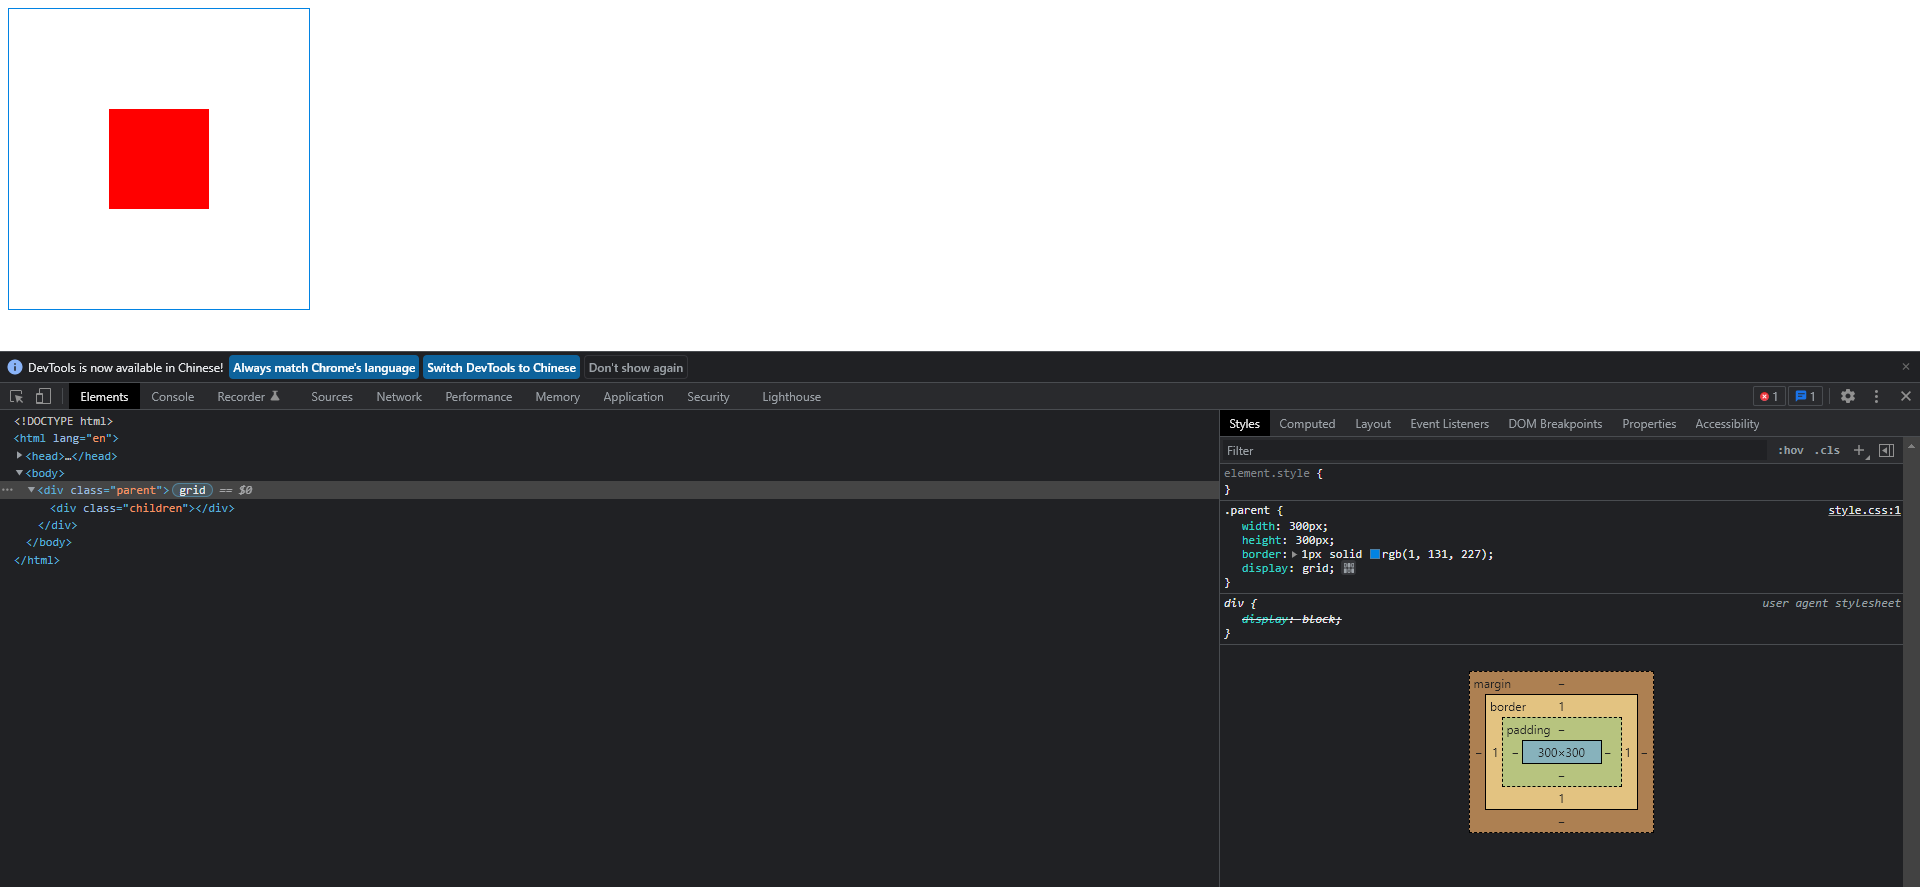Click the styles pane scrollbar up arrow
Image resolution: width=1920 pixels, height=887 pixels.
(x=1912, y=445)
